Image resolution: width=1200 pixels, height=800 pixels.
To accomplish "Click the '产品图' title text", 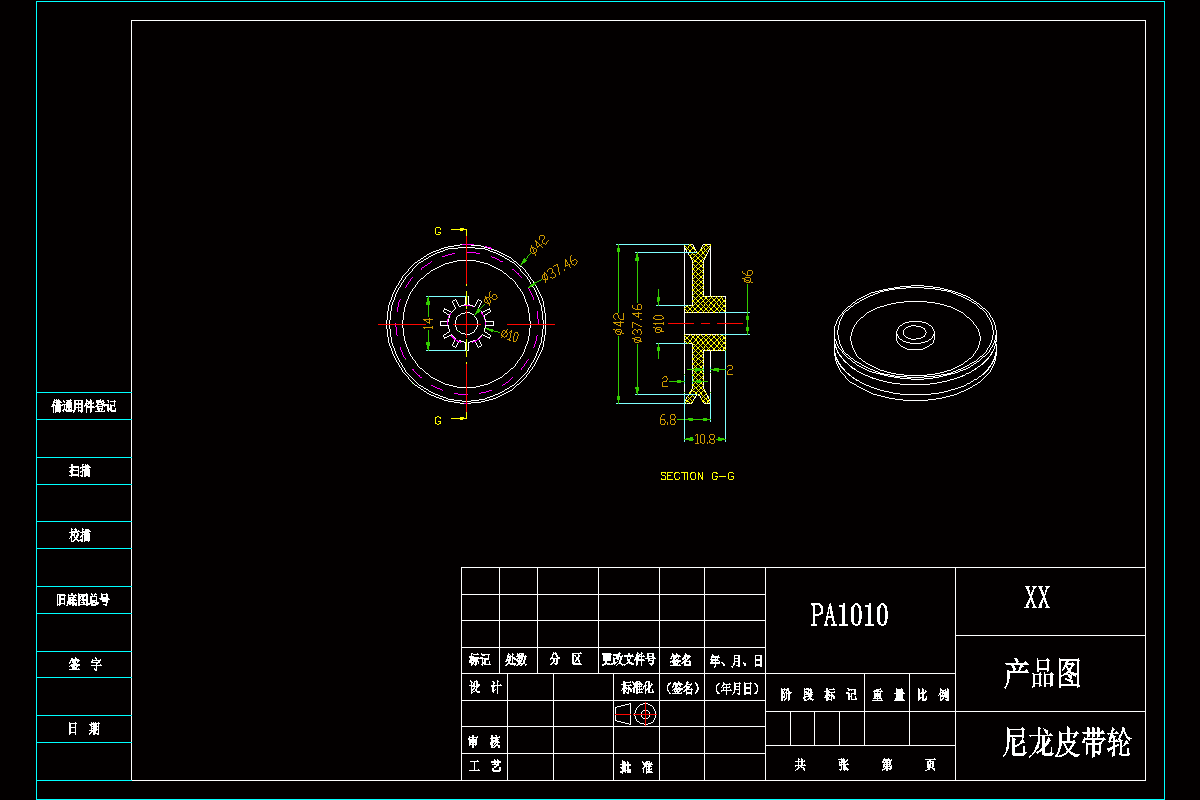I will [x=1042, y=674].
